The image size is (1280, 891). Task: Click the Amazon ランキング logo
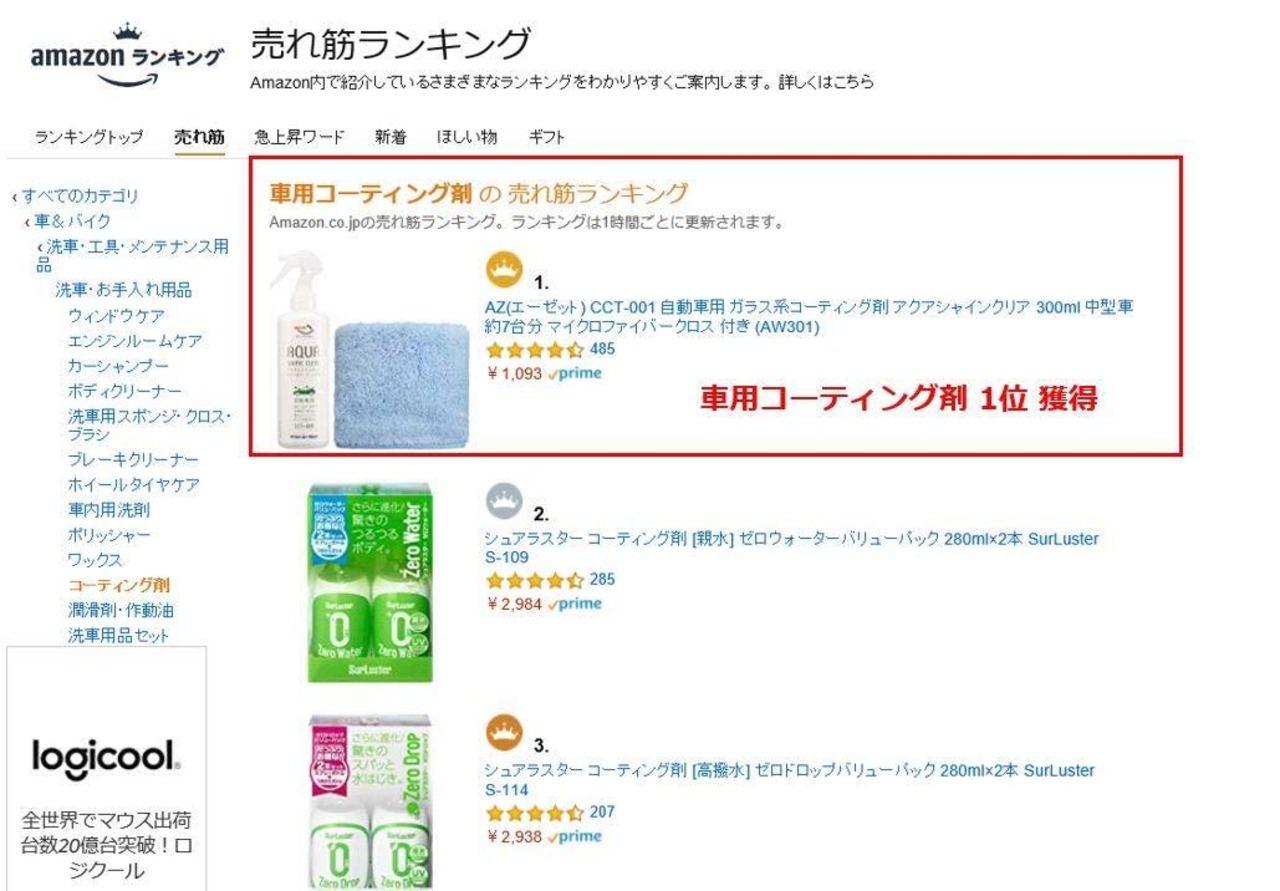point(127,57)
